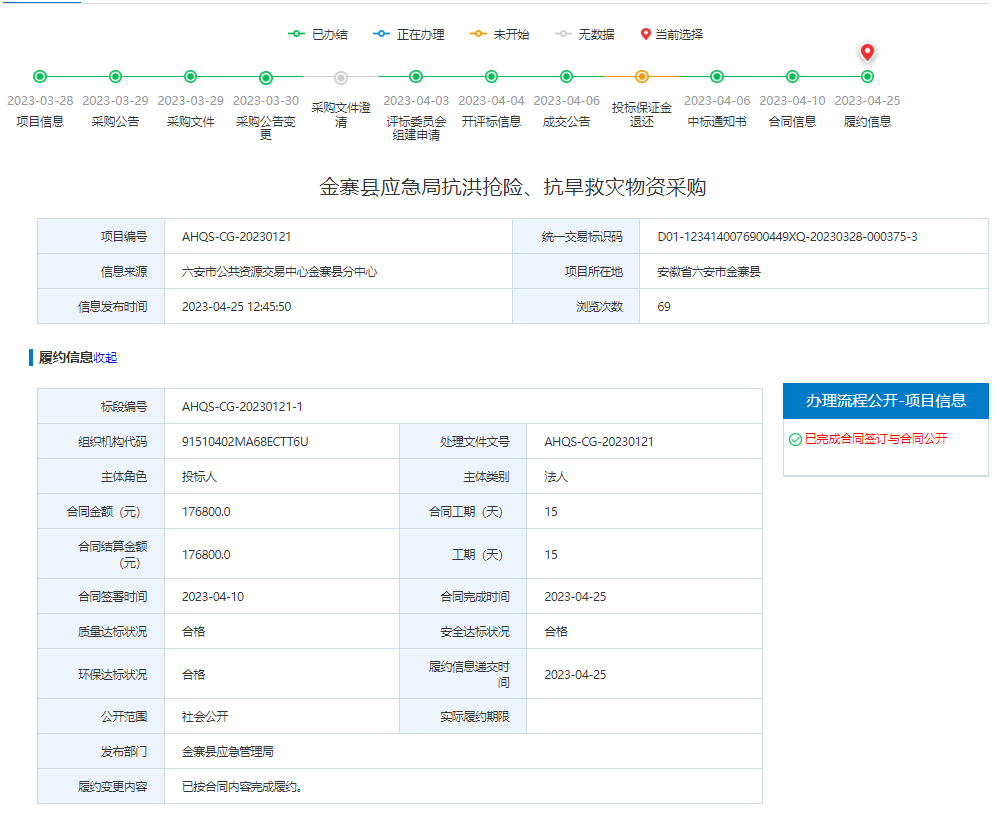This screenshot has height=836, width=1000.
Task: Select the 开评标信息 timeline node
Action: coord(491,77)
